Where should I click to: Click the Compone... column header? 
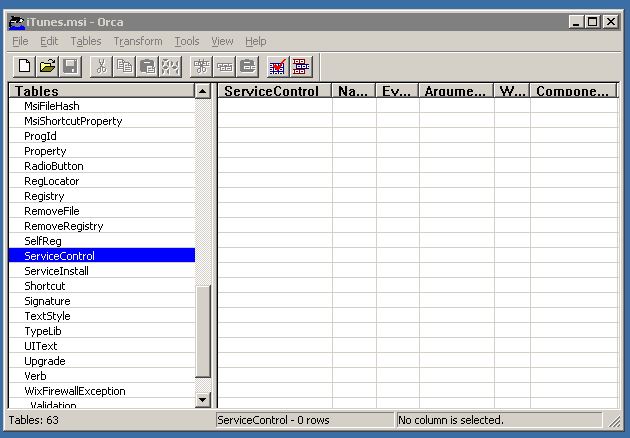573,91
